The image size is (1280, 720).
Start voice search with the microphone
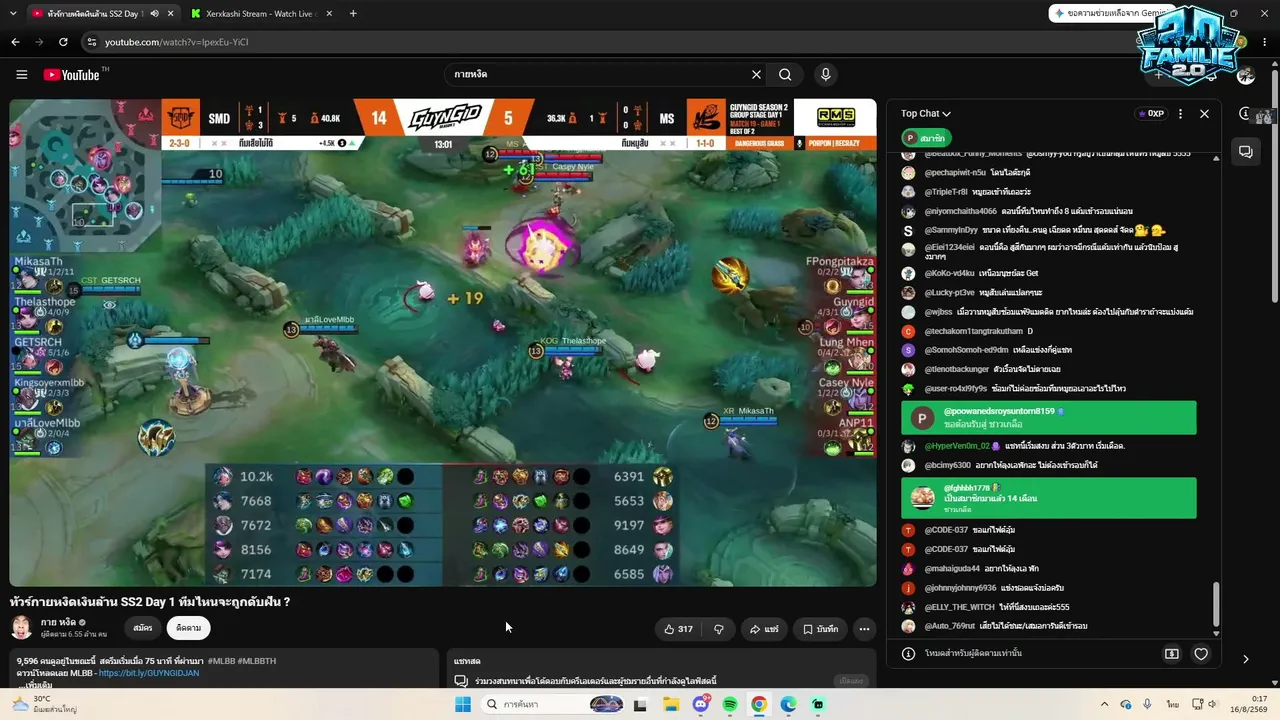(825, 74)
